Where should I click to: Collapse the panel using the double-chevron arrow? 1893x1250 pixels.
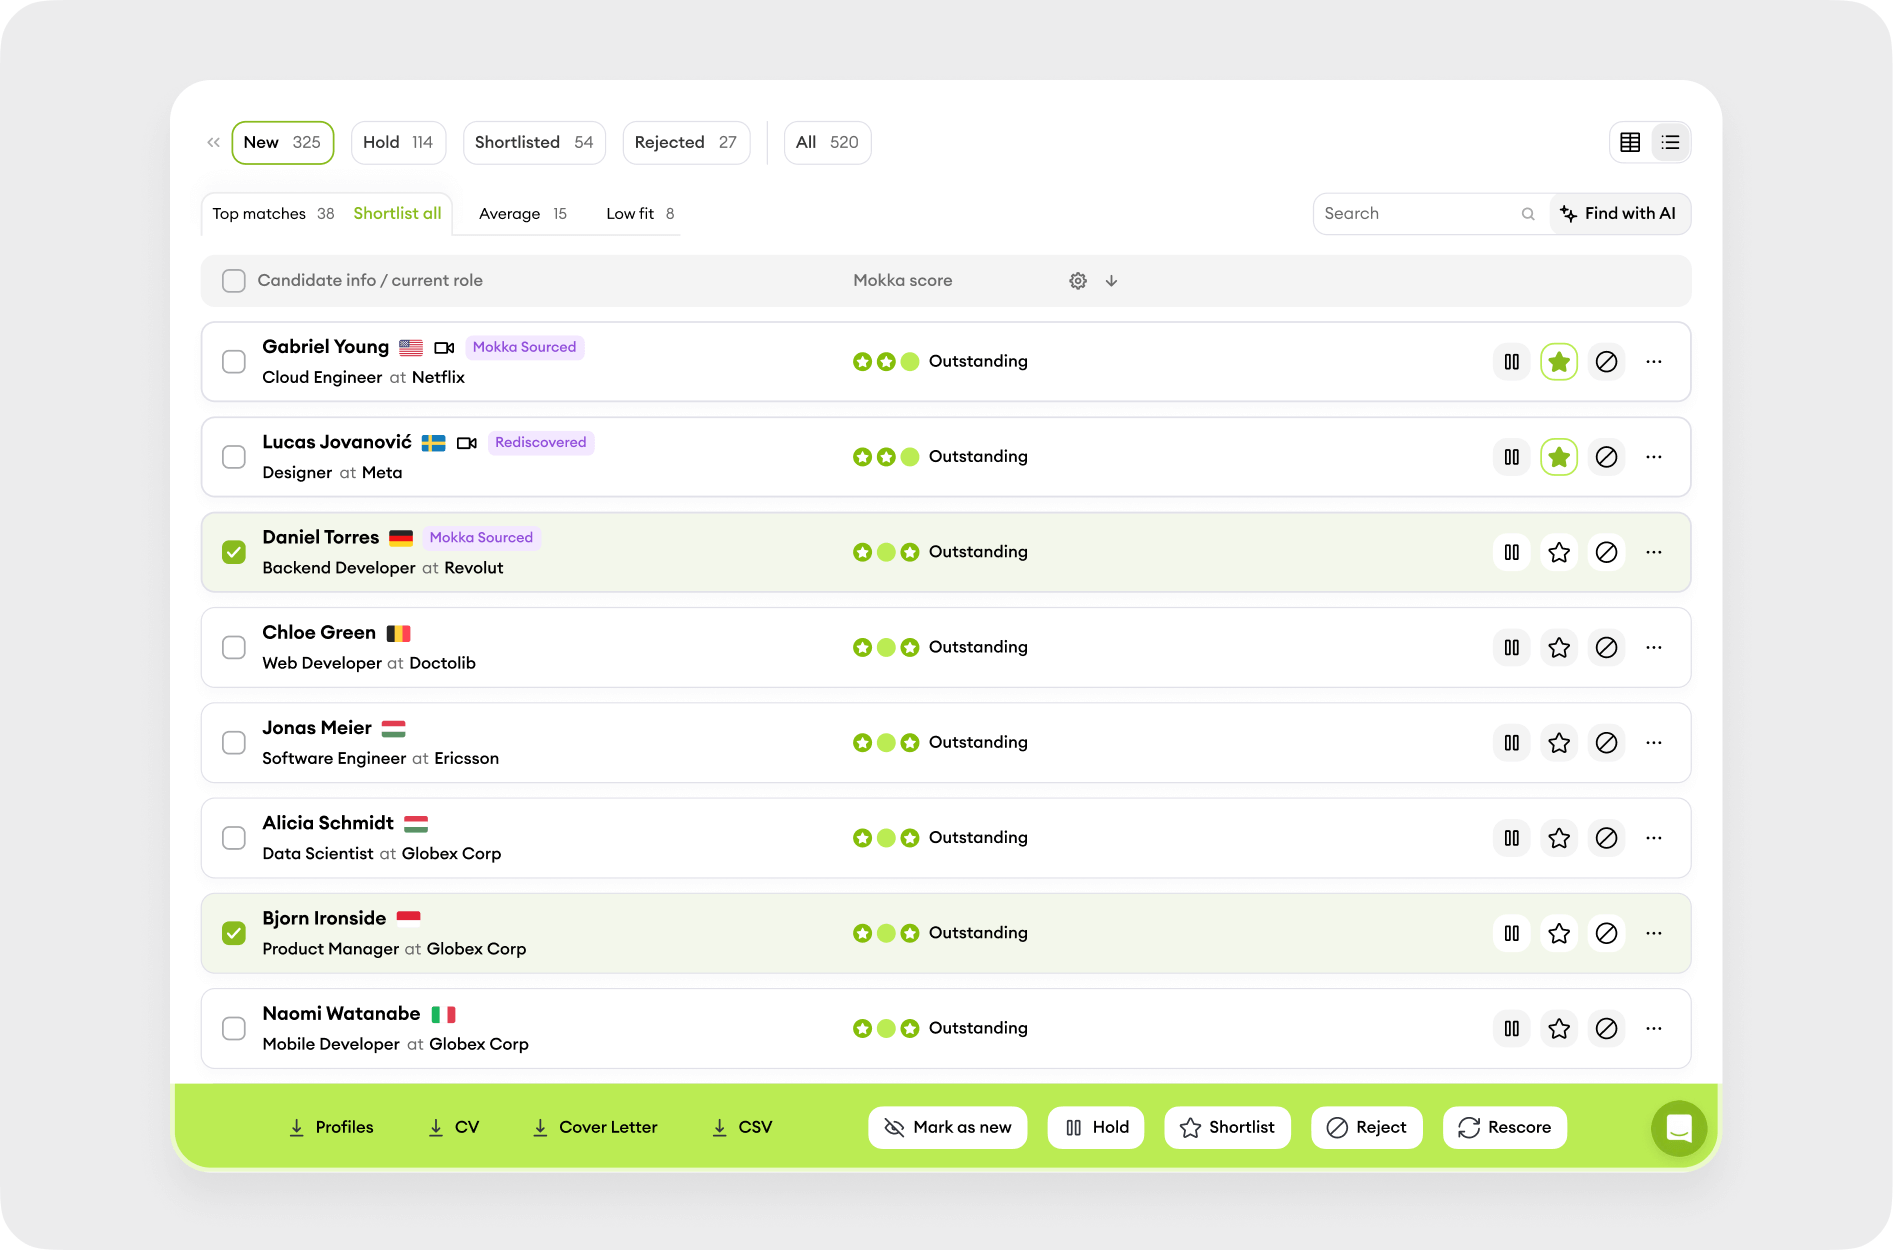(x=213, y=142)
